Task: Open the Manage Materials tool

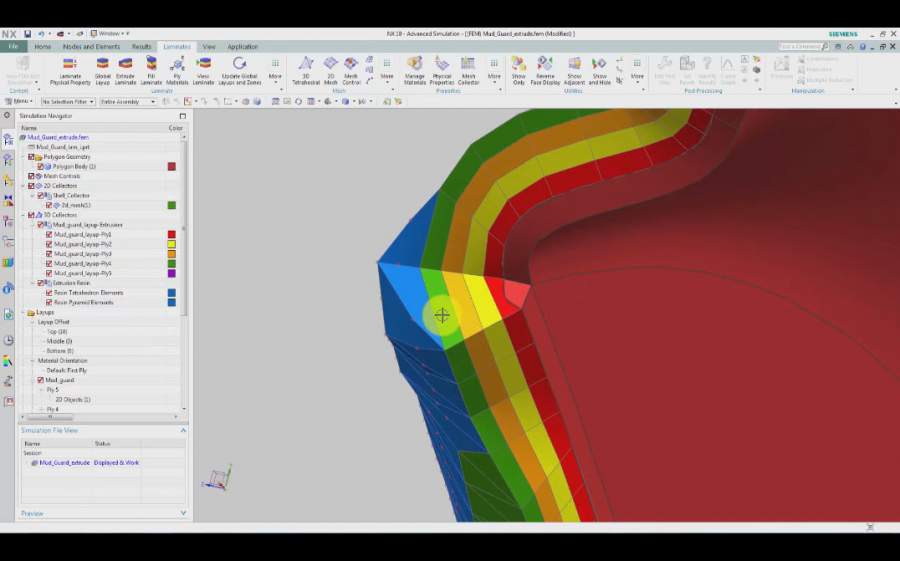Action: (414, 66)
